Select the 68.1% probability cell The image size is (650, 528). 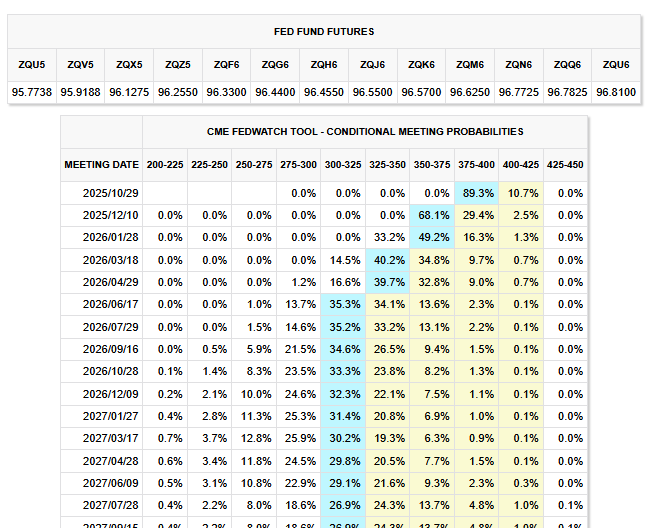pyautogui.click(x=432, y=215)
